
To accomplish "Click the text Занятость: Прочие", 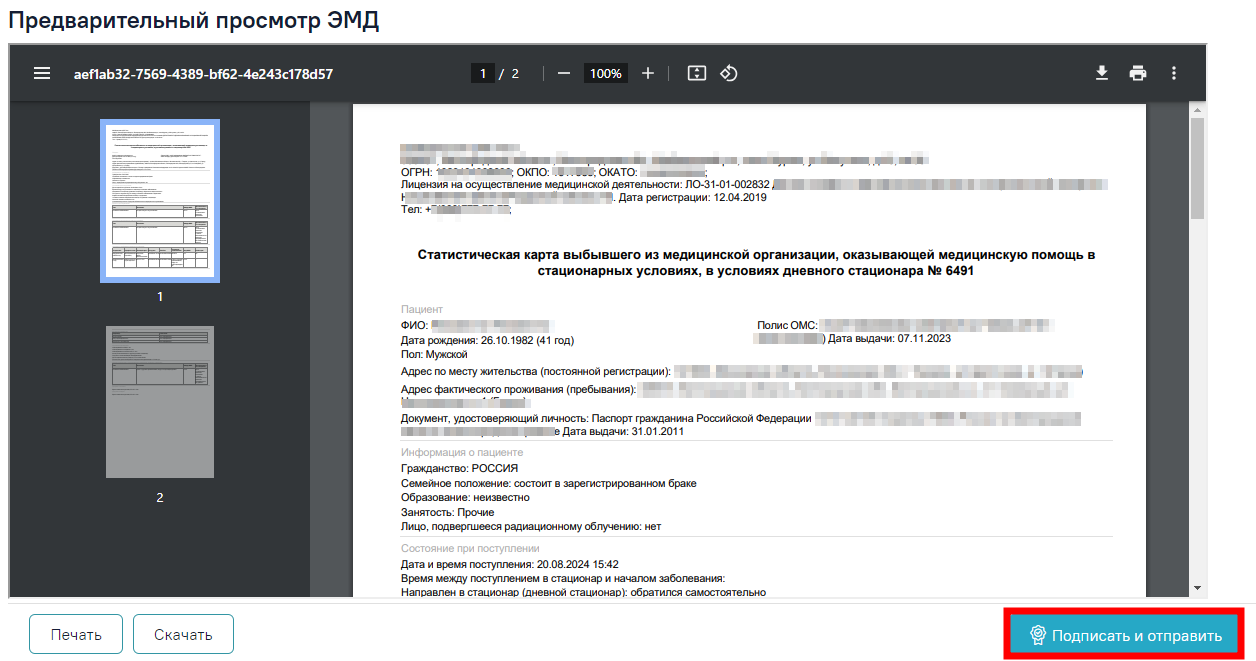I will 448,512.
